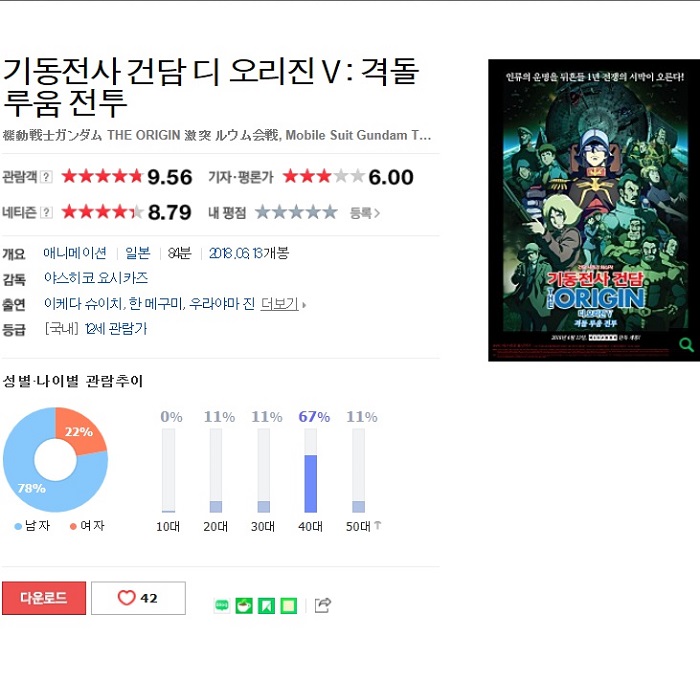
Task: Open help icon next to 관람객
Action: (46, 177)
